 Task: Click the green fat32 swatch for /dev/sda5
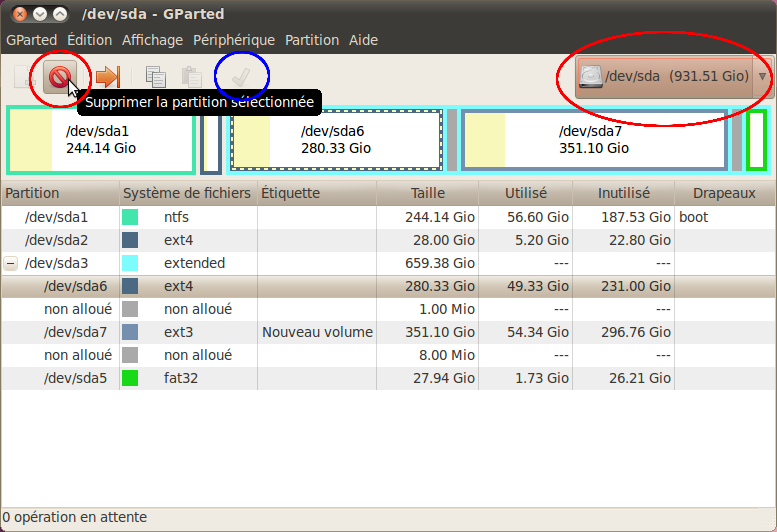(x=130, y=378)
